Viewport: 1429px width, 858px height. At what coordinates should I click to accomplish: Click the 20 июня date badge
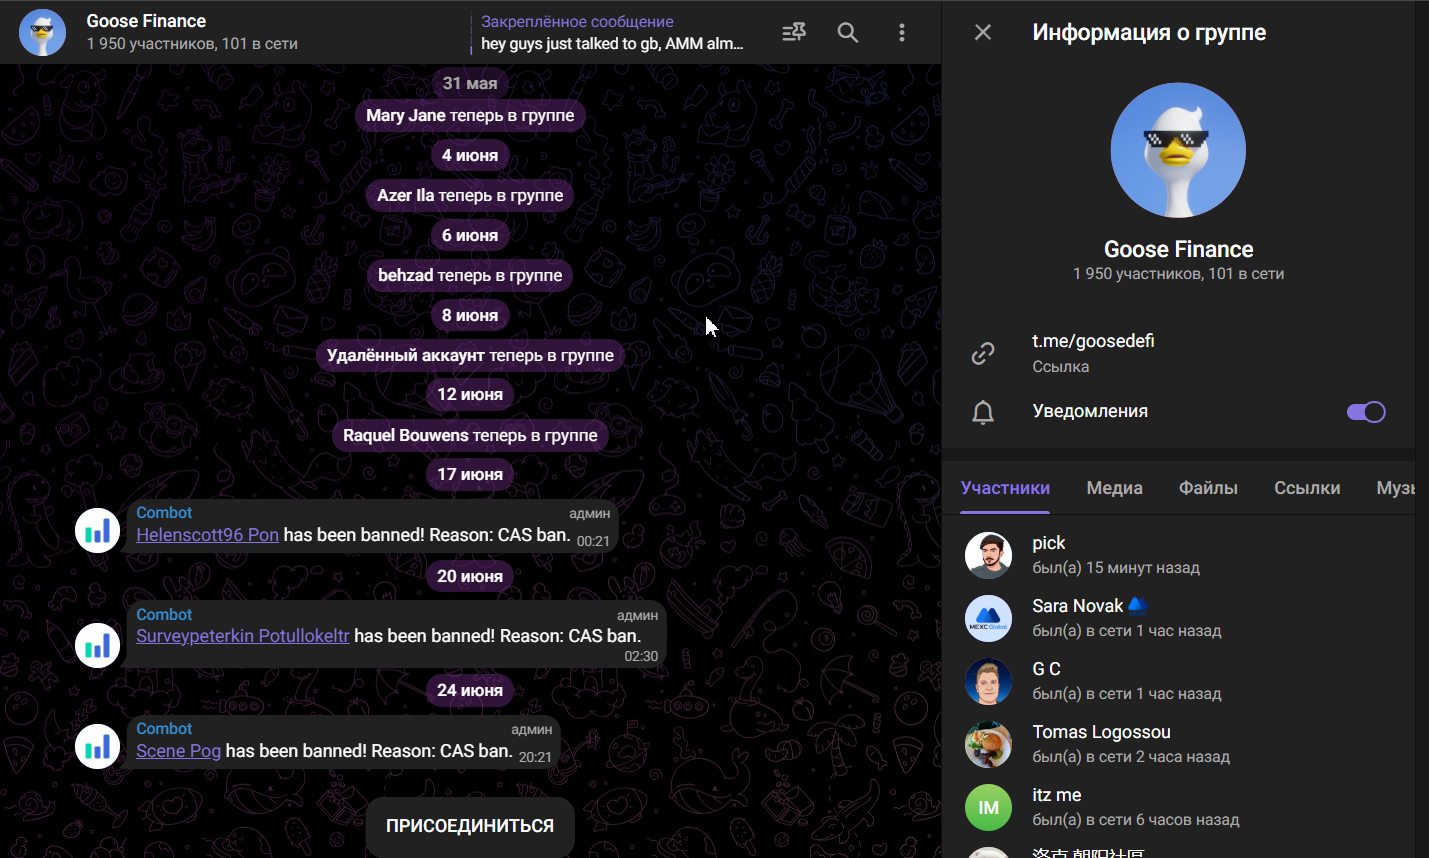[470, 576]
